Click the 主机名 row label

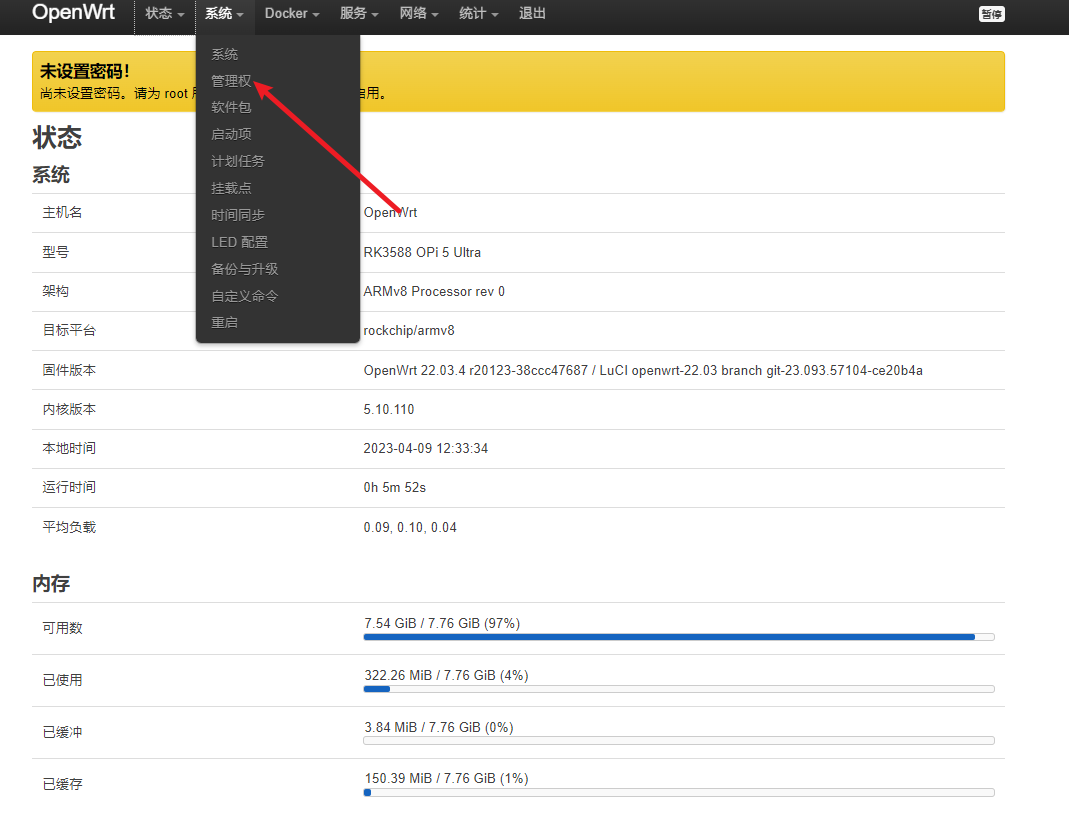coord(62,213)
